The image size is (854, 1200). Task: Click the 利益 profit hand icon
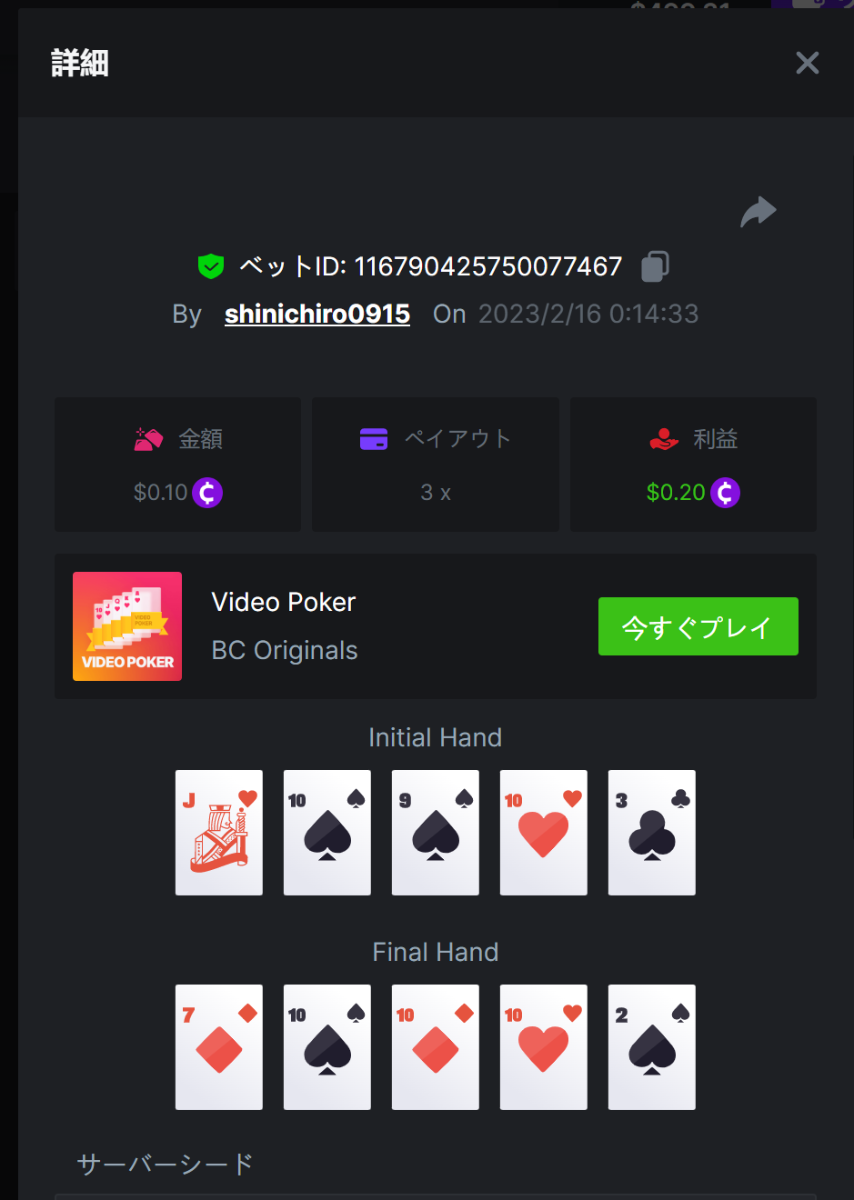point(664,439)
